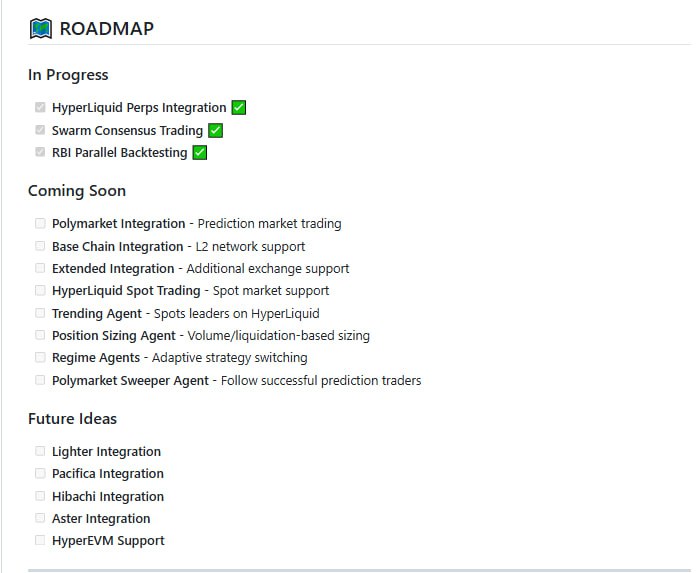Screen dimensions: 699x573
Task: Click green checkmark beside Swarm Consensus Trading
Action: click(215, 130)
